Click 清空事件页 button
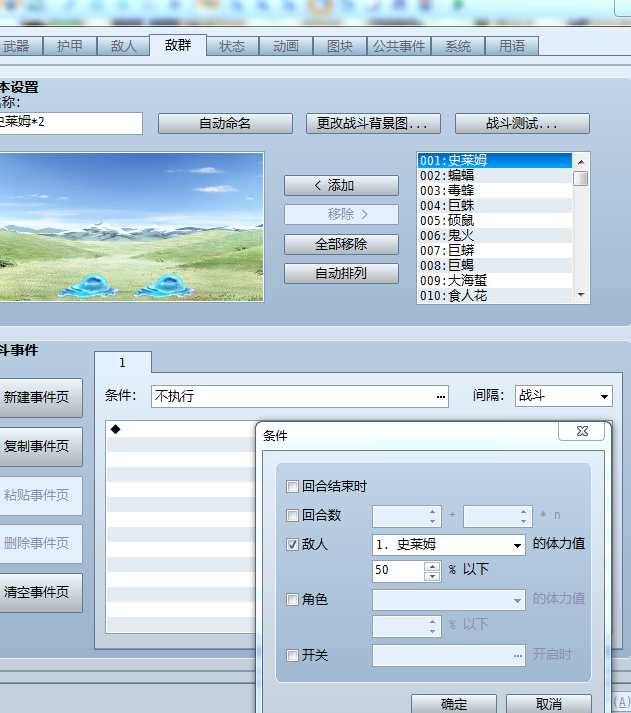Screen dimensions: 631x713 39,592
